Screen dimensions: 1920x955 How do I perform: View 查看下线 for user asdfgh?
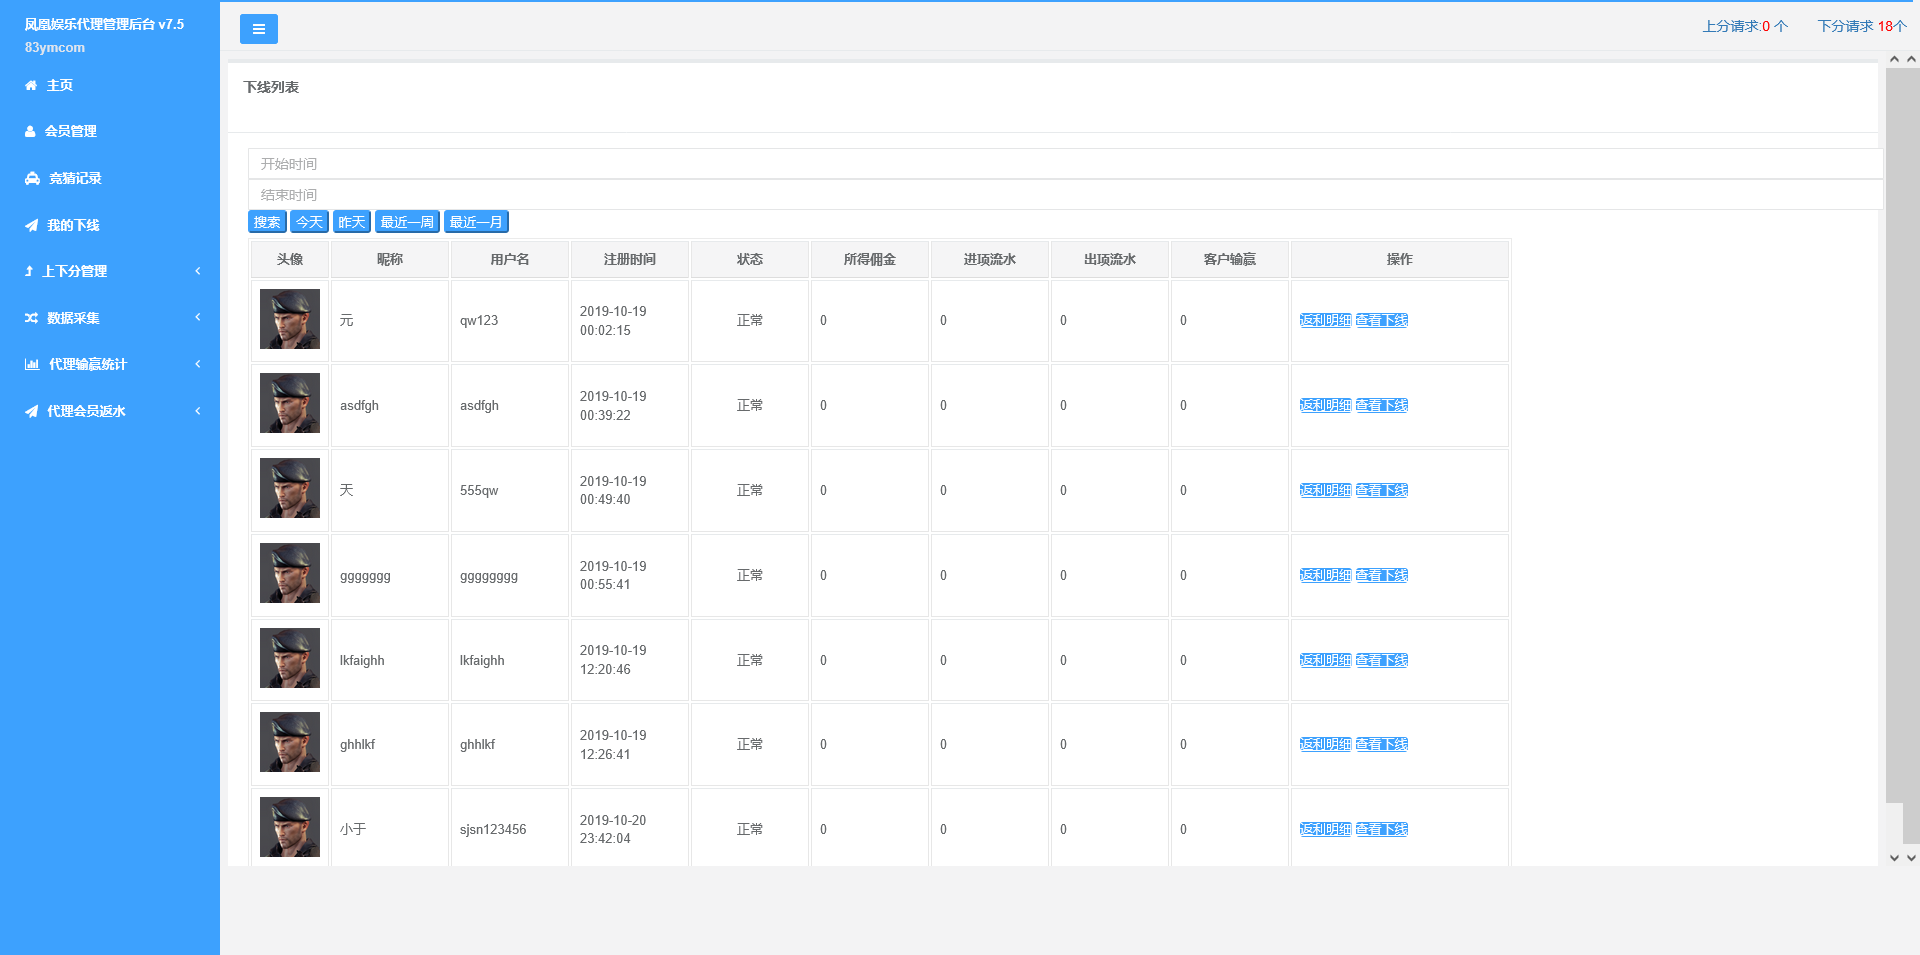pyautogui.click(x=1381, y=406)
